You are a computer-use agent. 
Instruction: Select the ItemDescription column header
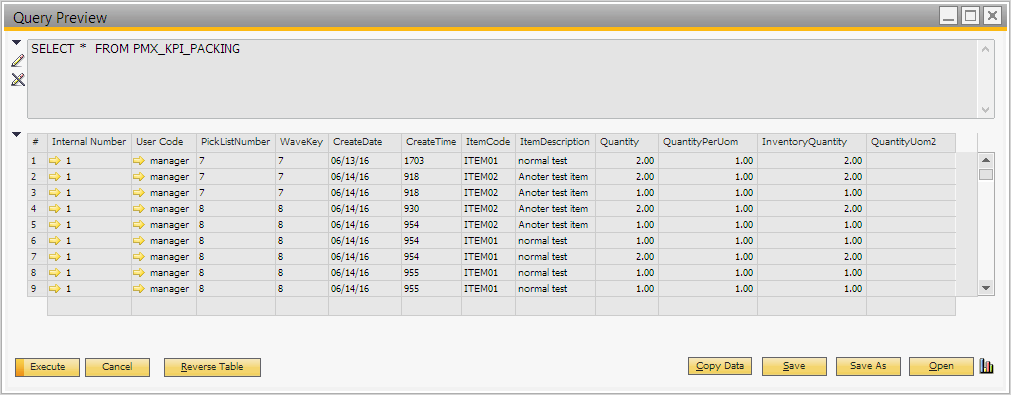(x=556, y=142)
